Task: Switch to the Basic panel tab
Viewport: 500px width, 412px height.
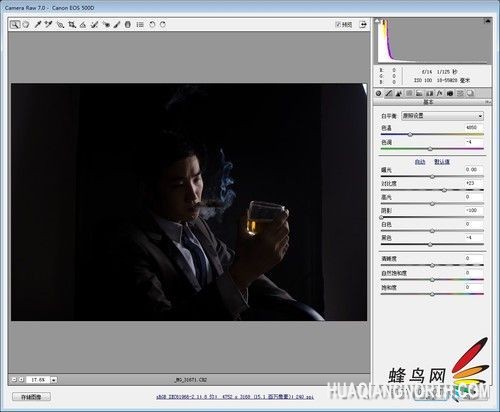Action: (x=378, y=93)
